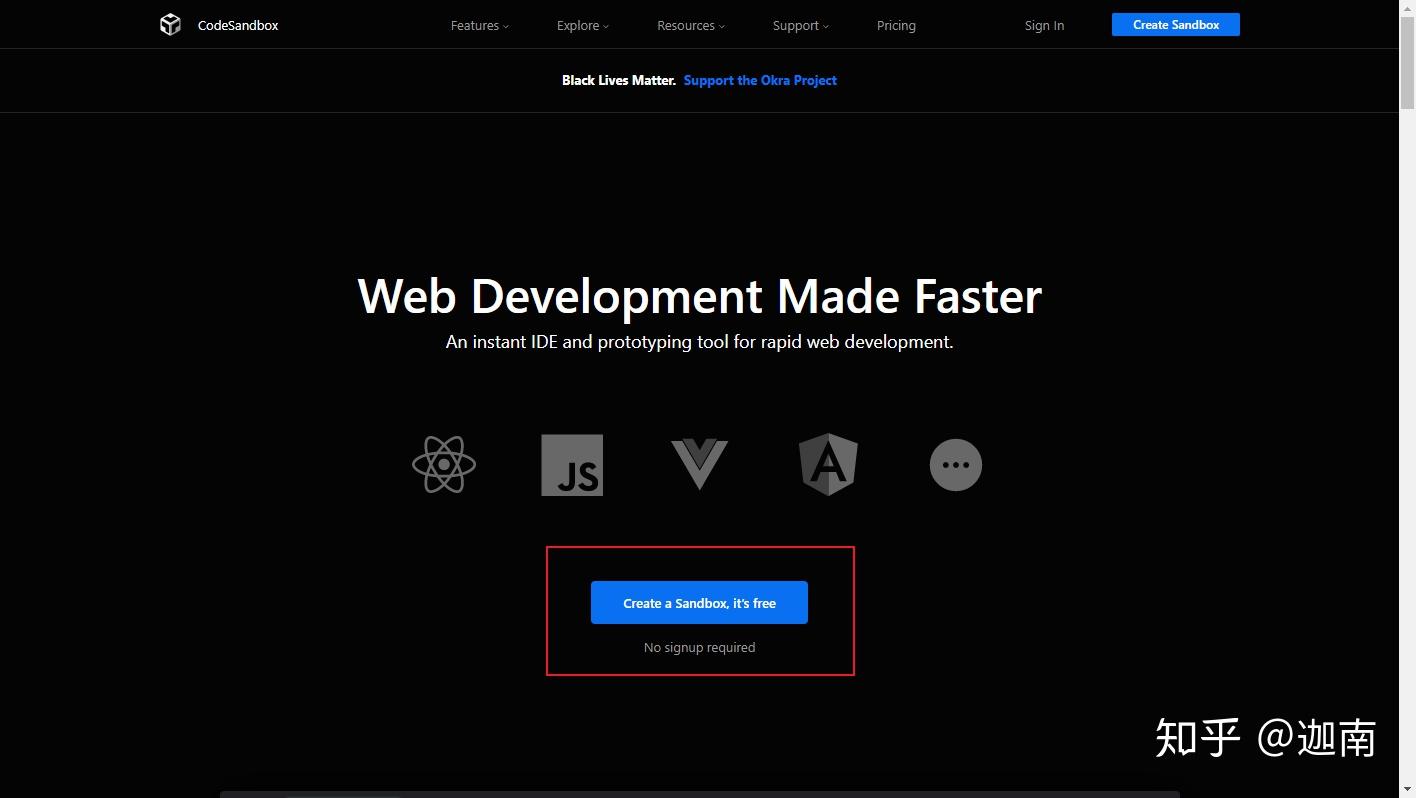Click the 'No signup required' text
The image size is (1416, 798).
point(699,648)
